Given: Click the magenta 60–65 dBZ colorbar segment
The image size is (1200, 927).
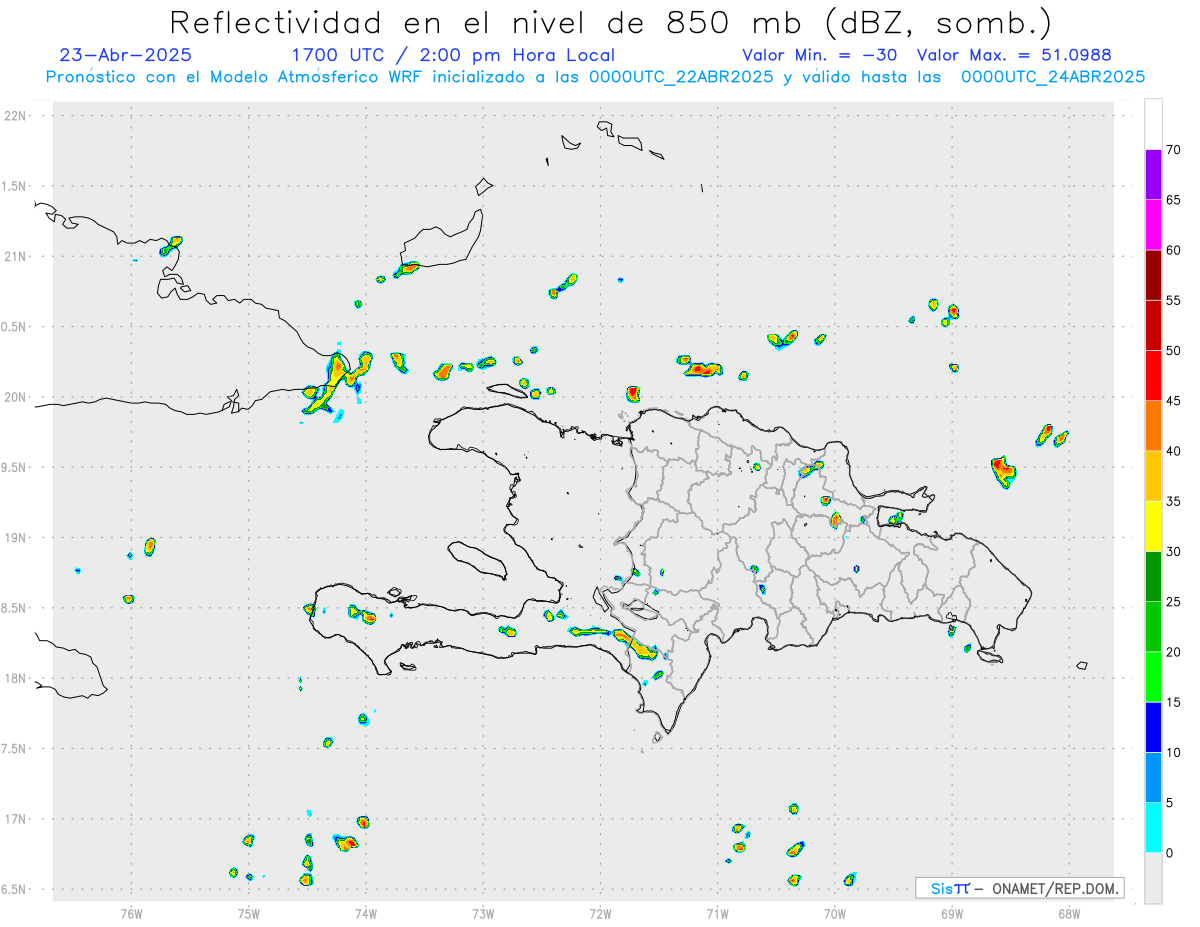Looking at the screenshot, I should pyautogui.click(x=1153, y=225).
